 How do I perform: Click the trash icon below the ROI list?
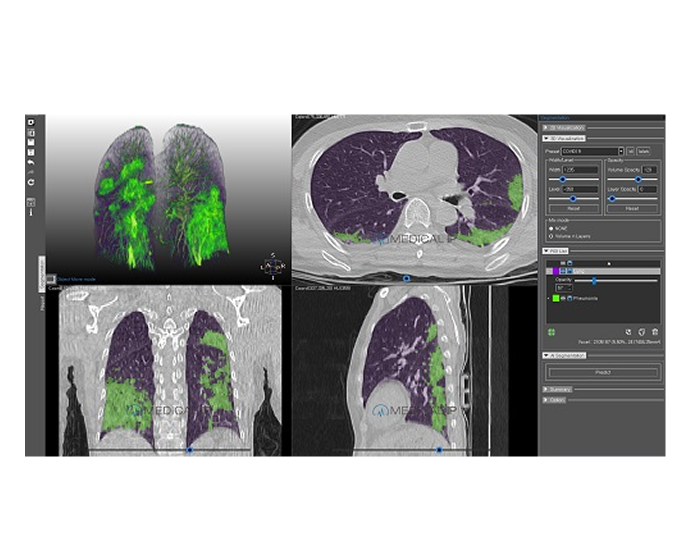[655, 331]
